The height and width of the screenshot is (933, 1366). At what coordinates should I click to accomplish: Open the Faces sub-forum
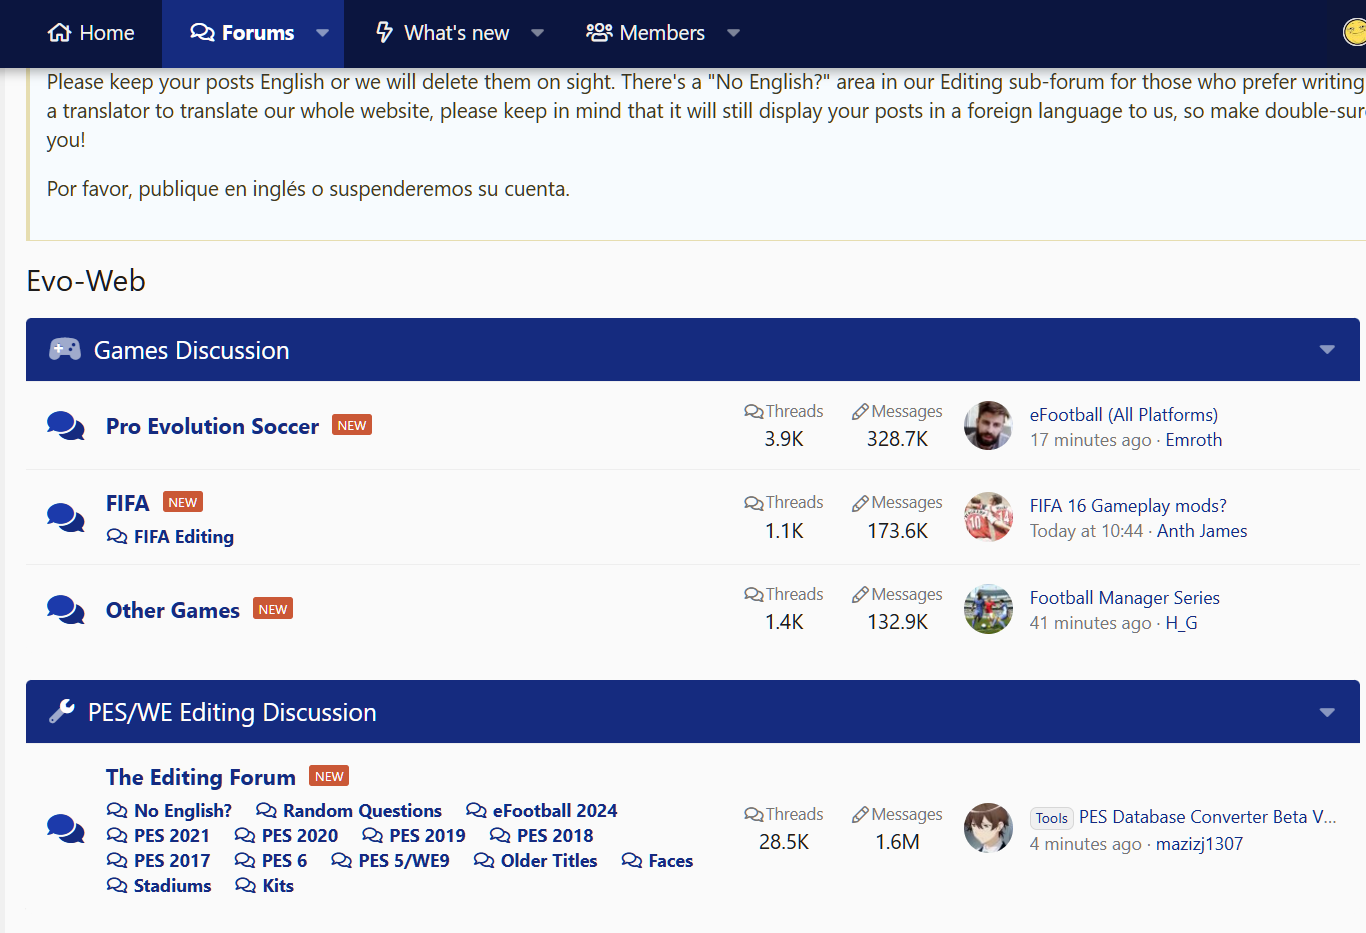[671, 861]
